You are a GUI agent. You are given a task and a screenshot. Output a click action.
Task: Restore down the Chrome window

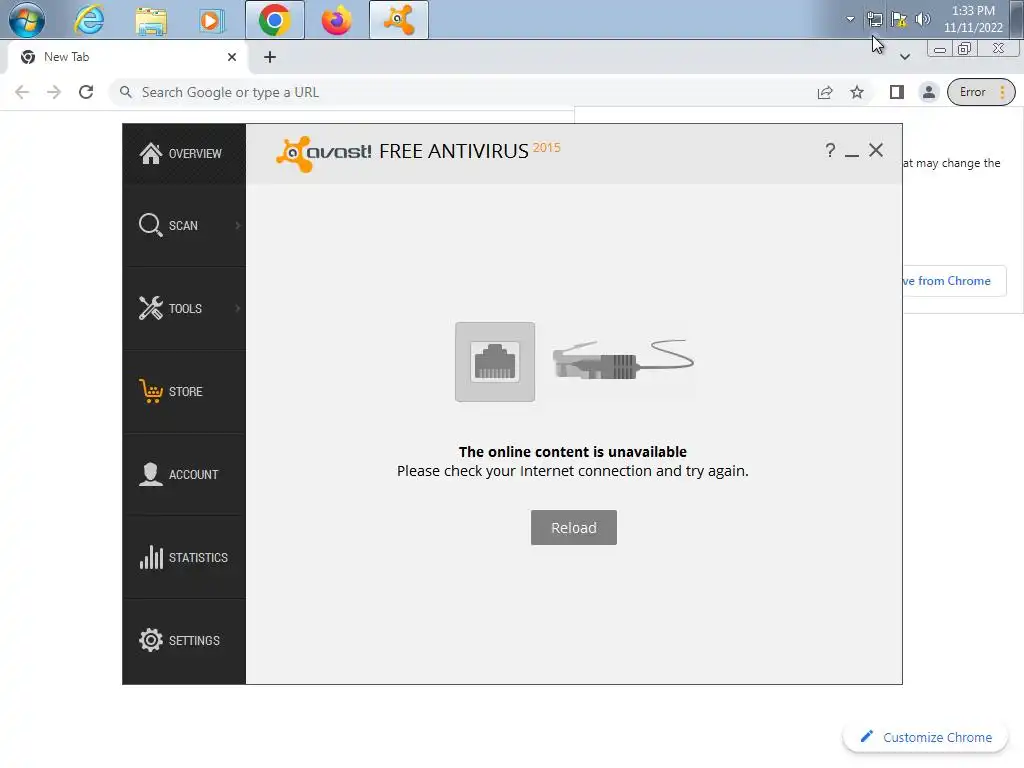pyautogui.click(x=964, y=49)
